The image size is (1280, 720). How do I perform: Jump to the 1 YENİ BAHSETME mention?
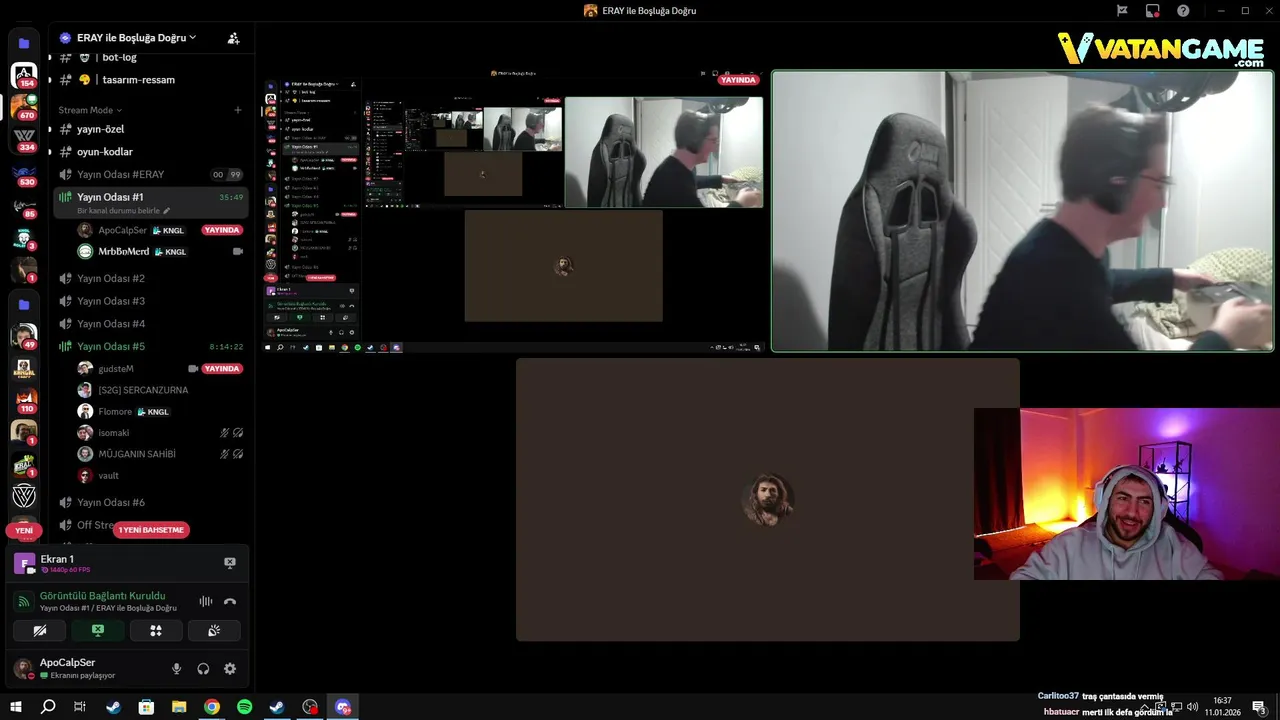click(x=151, y=530)
